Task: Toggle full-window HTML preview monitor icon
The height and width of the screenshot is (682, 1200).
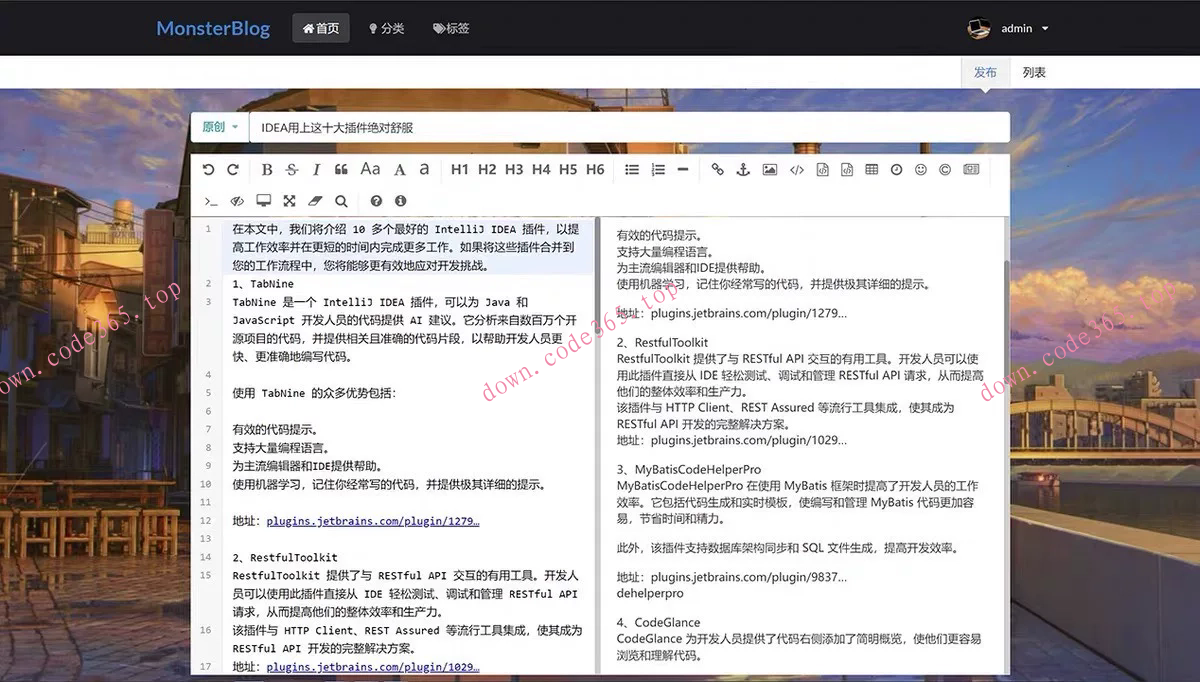Action: (263, 201)
